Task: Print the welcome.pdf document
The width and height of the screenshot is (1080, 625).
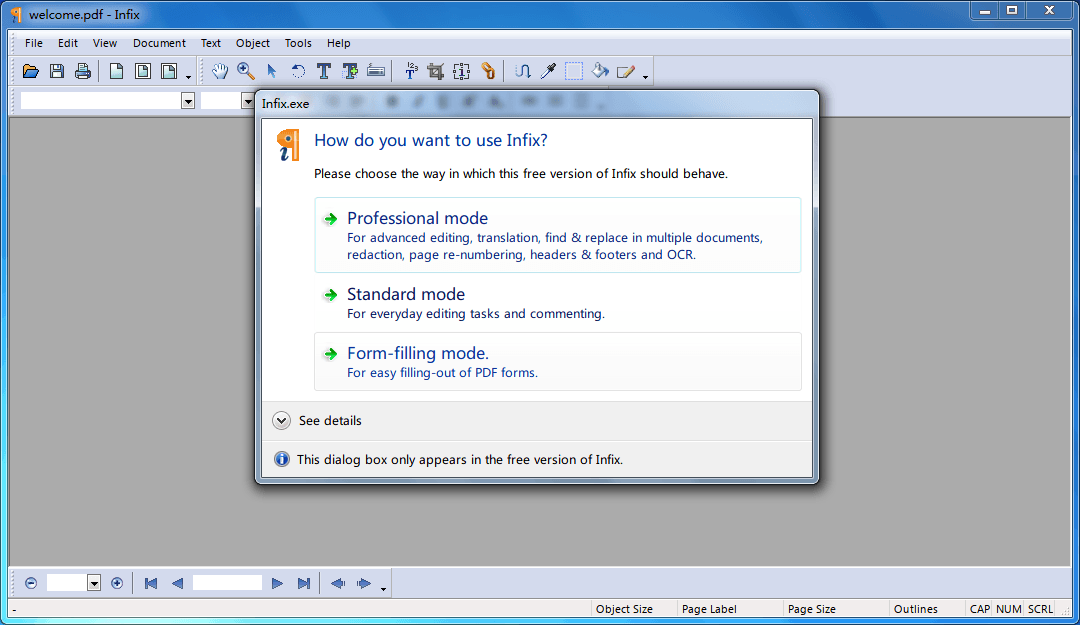Action: [83, 71]
